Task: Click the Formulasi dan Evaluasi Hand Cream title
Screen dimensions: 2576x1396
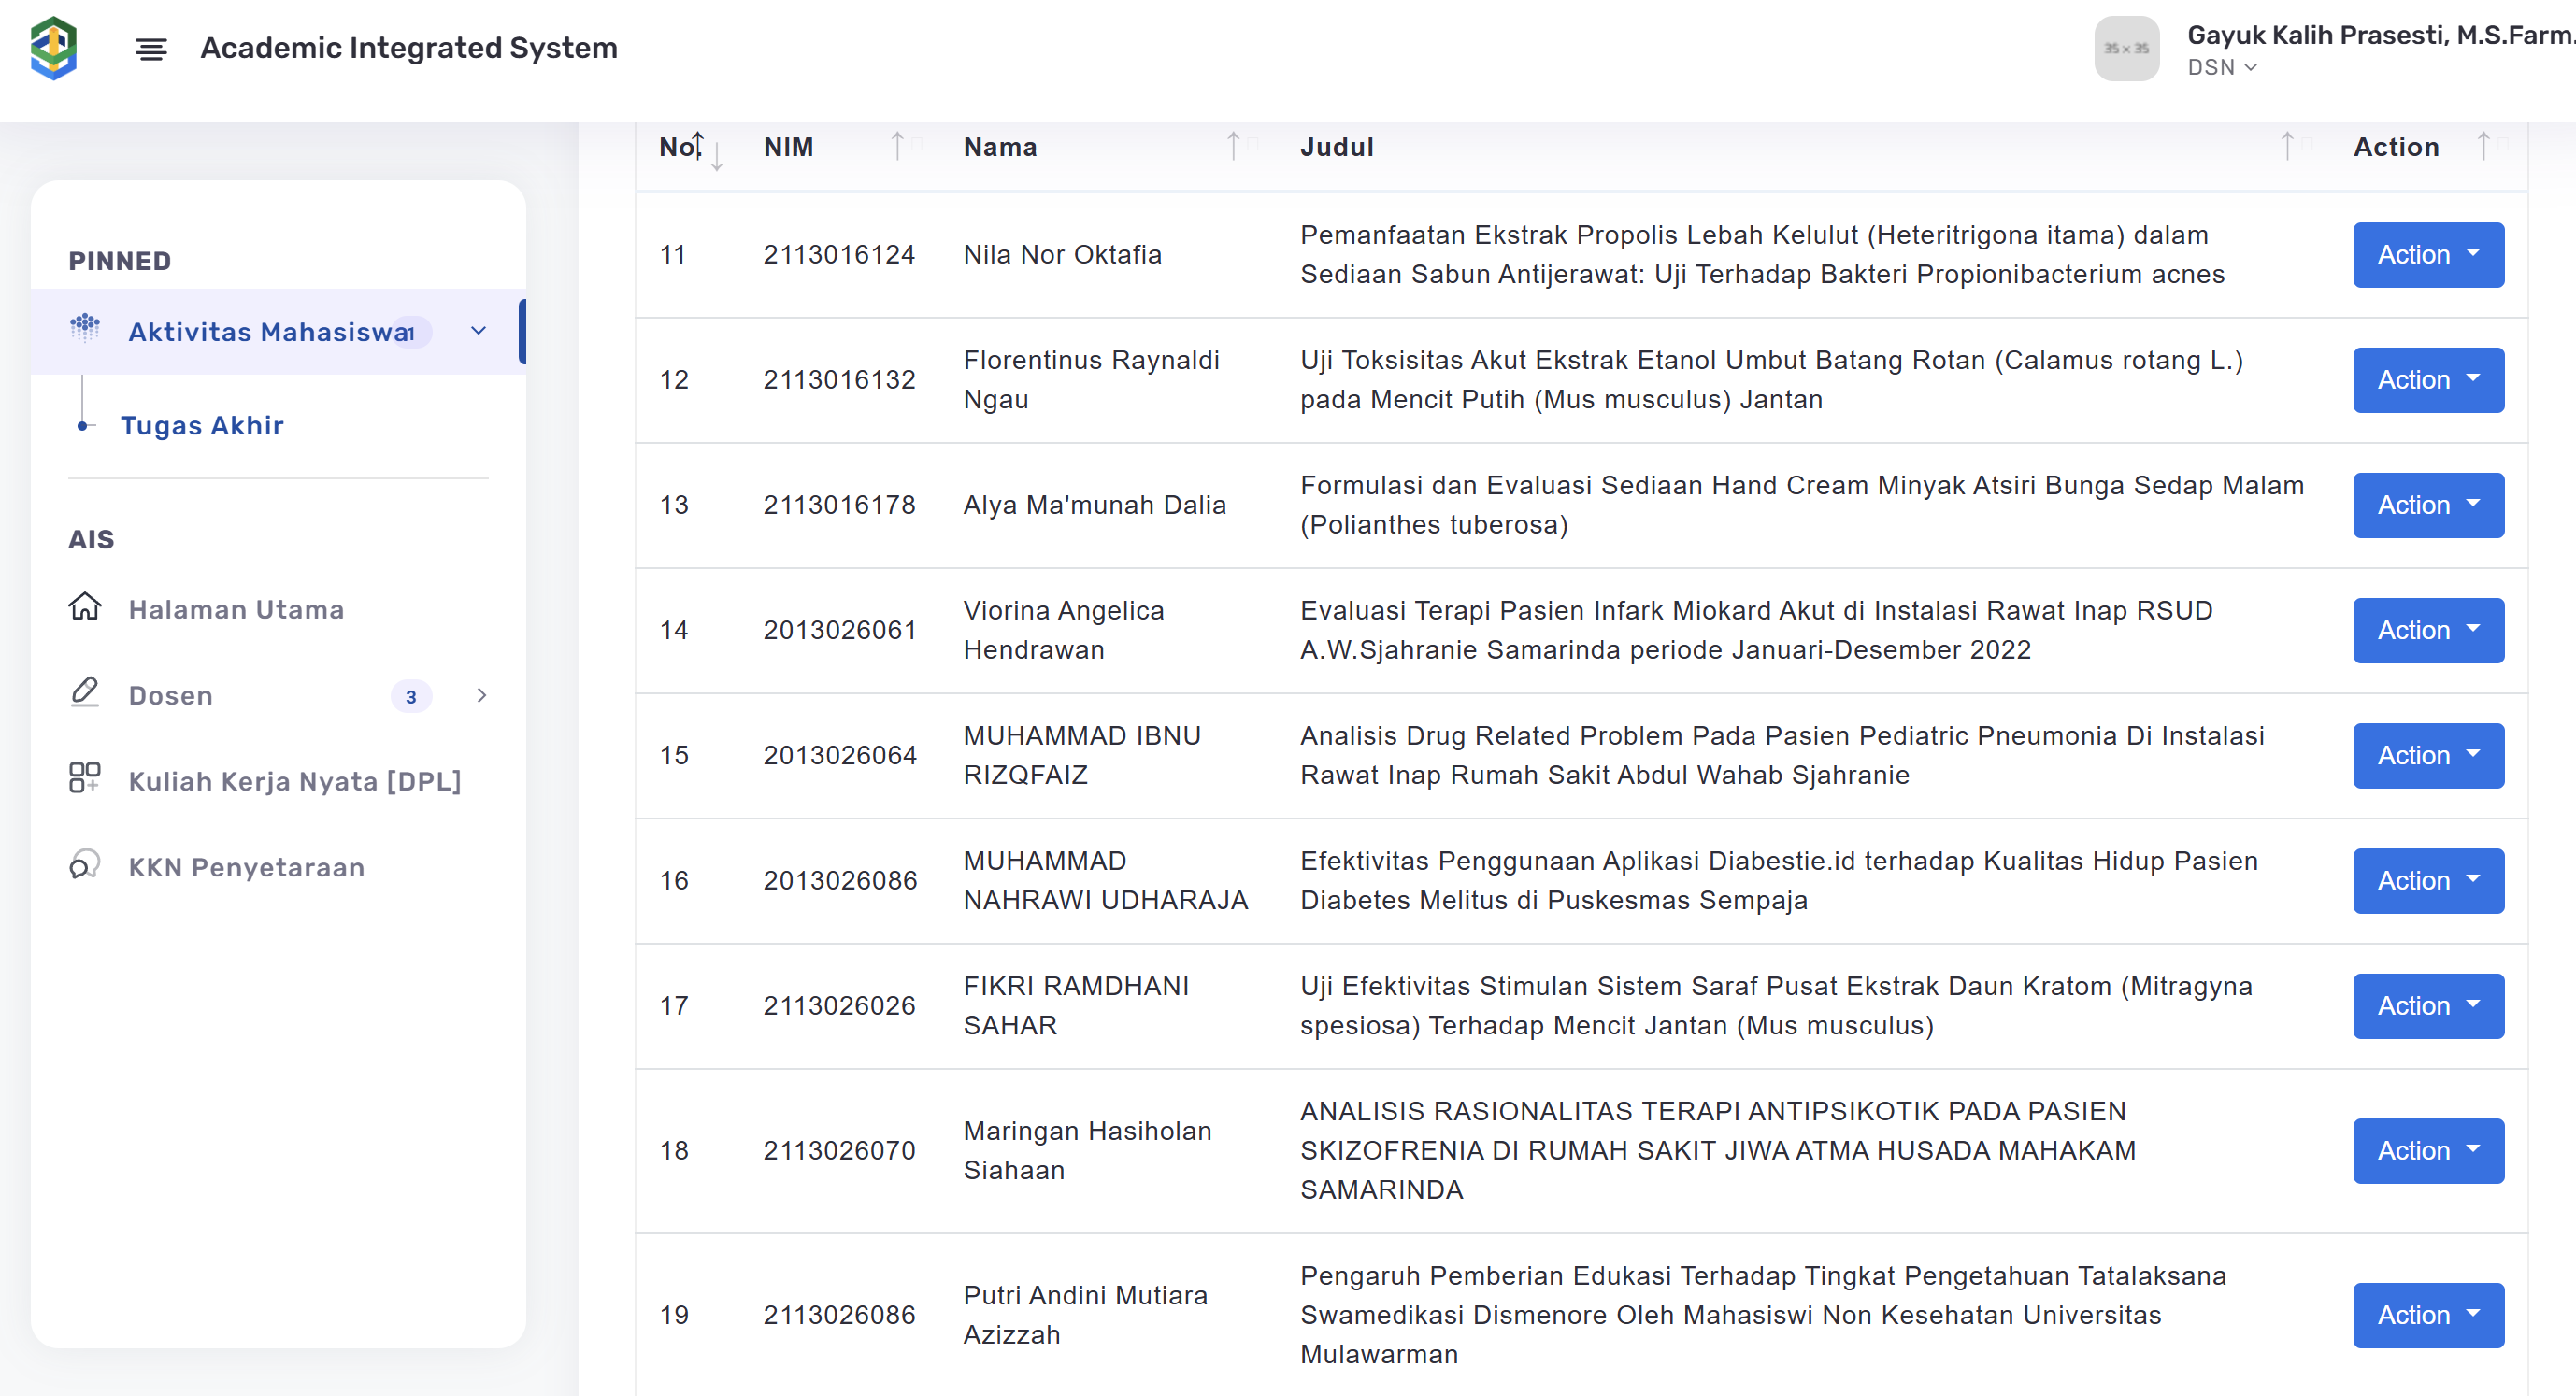Action: 1802,505
